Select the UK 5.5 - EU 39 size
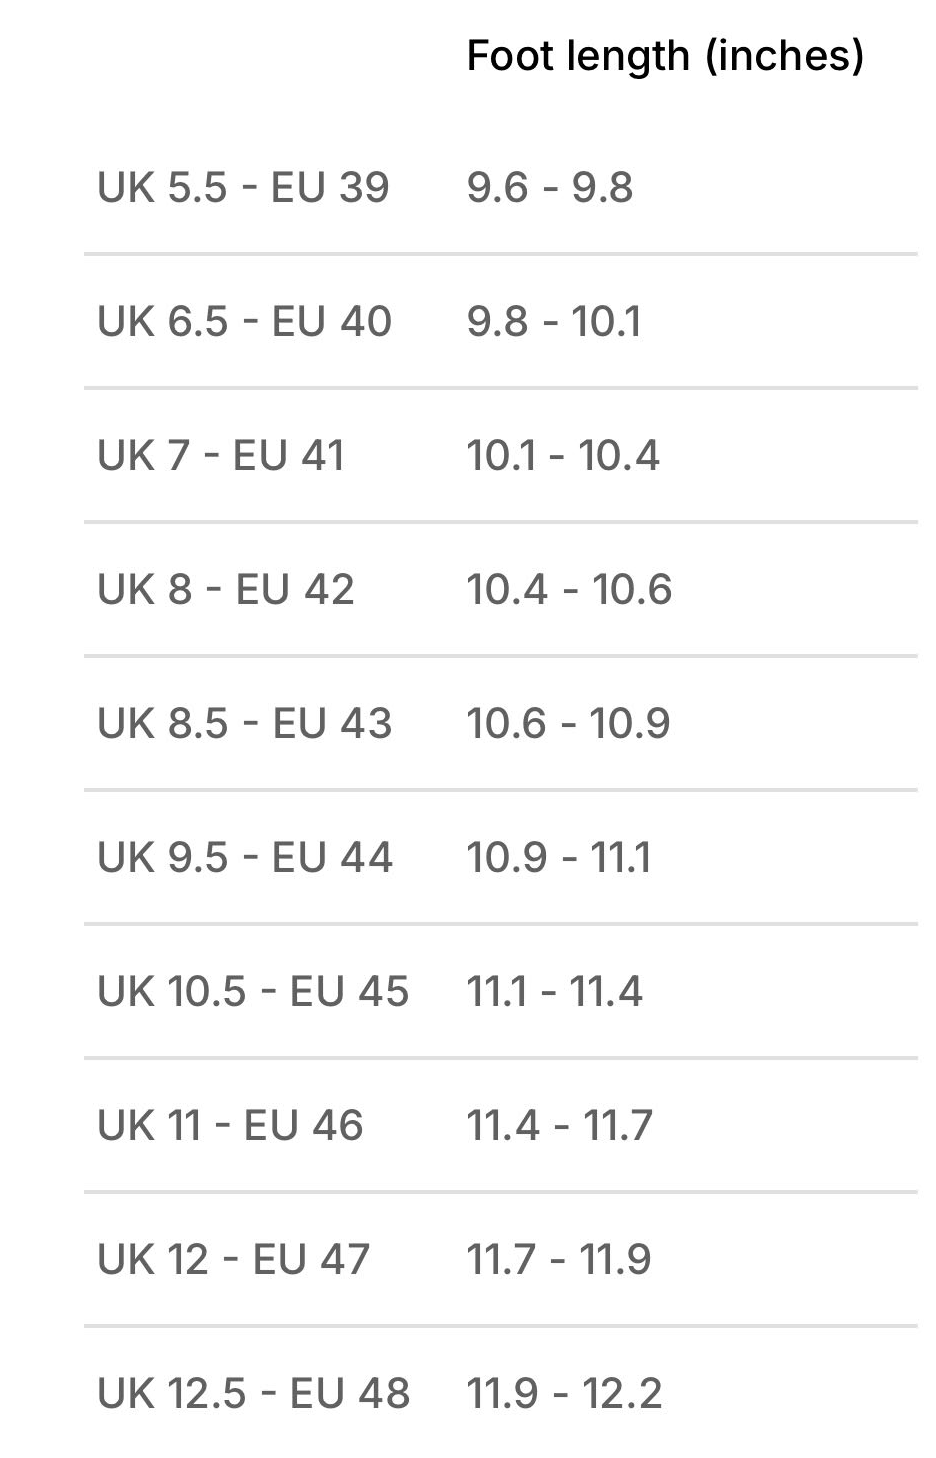Screen dimensions: 936x1458 tap(243, 188)
